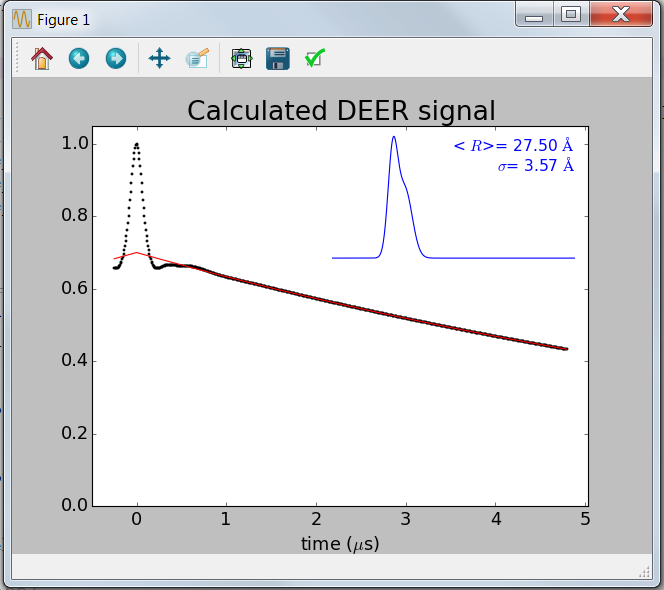Toggle the Pan axes tool

tap(159, 59)
